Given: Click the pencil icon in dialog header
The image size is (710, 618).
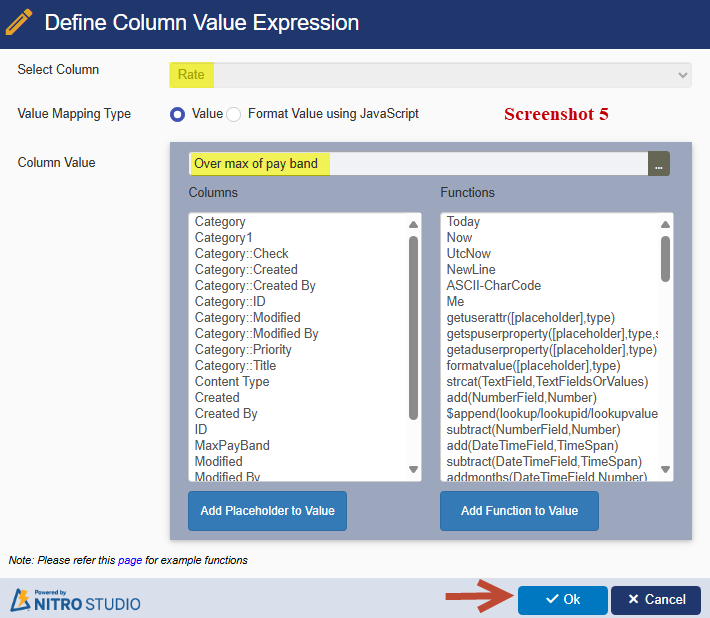Looking at the screenshot, I should click(x=19, y=22).
